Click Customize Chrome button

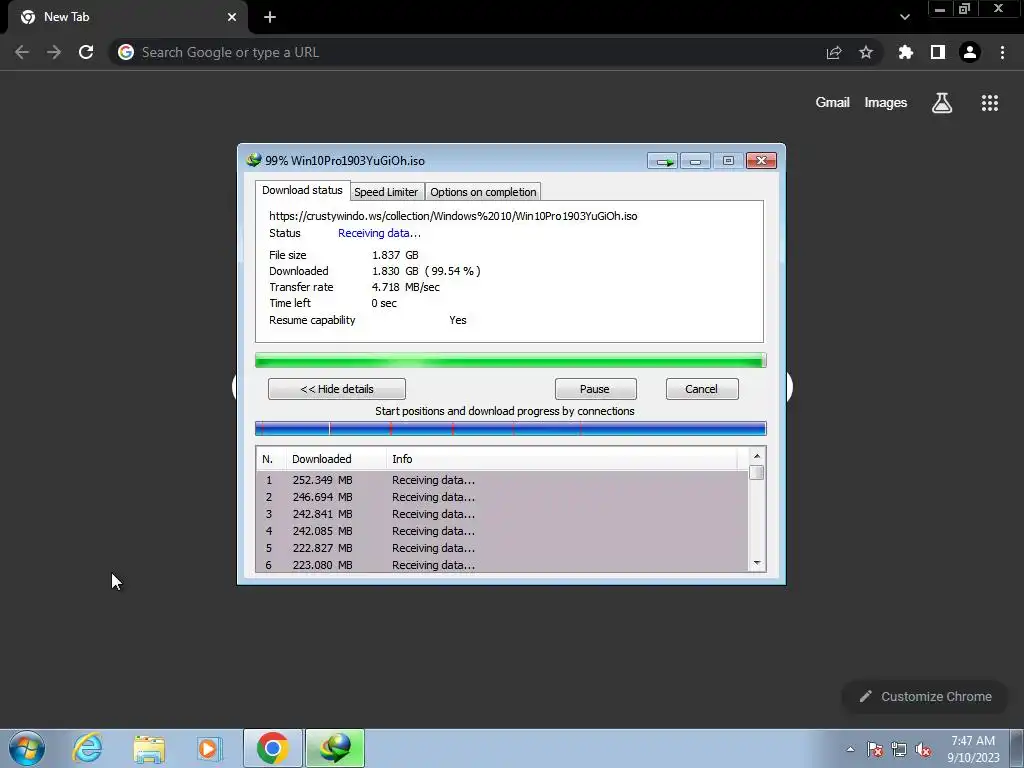pos(926,697)
